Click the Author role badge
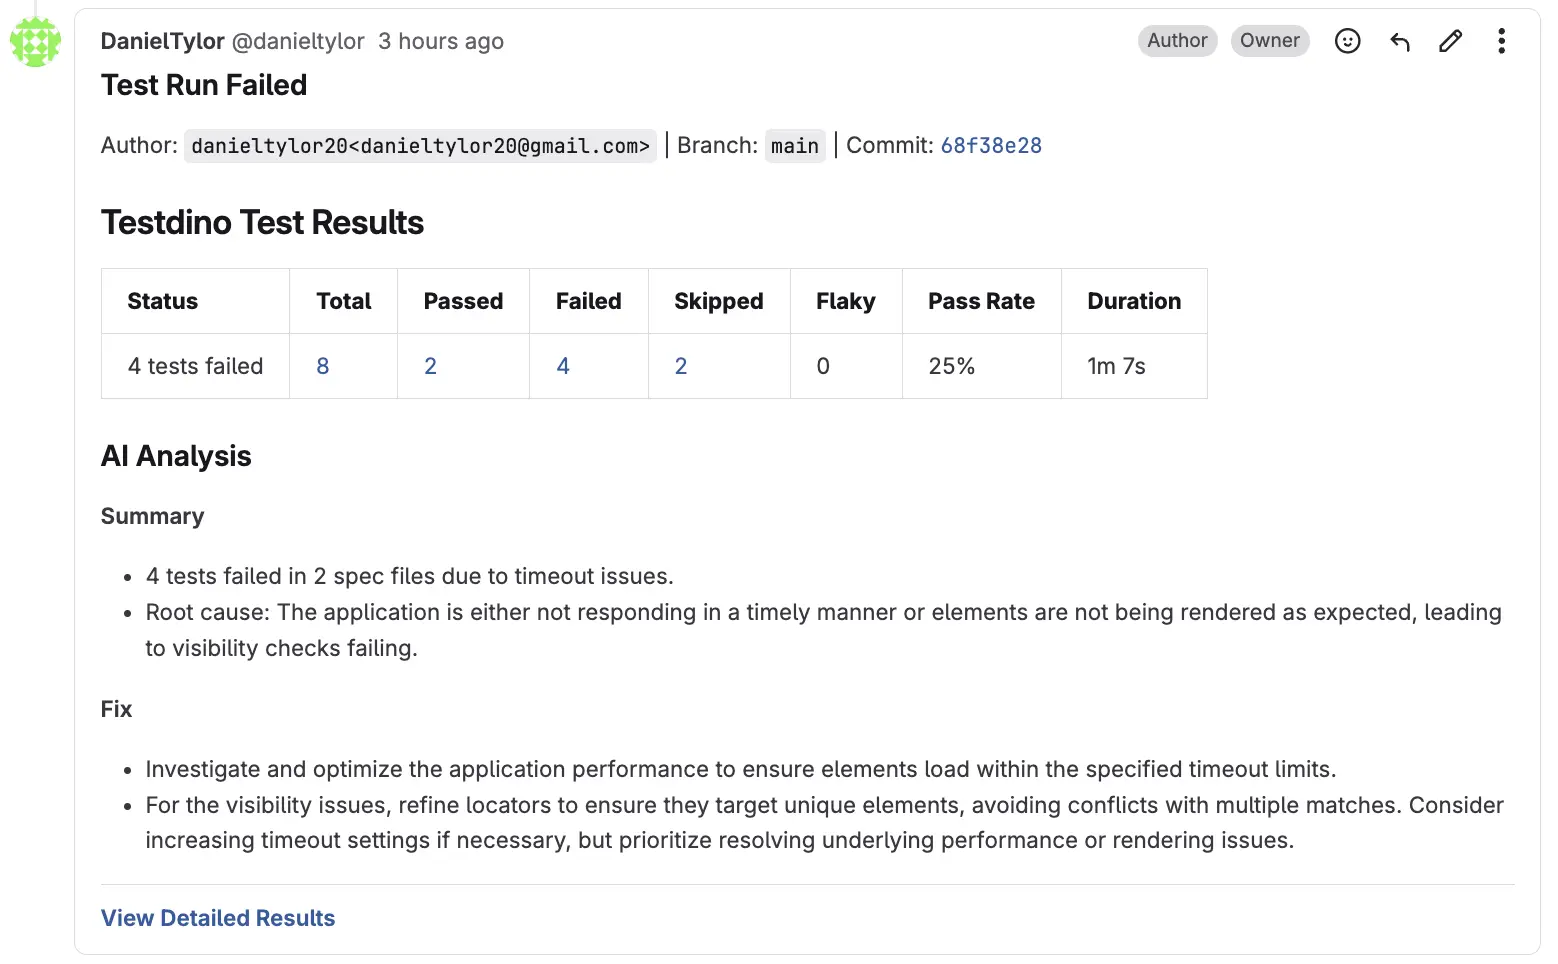The image size is (1558, 964). pyautogui.click(x=1177, y=41)
